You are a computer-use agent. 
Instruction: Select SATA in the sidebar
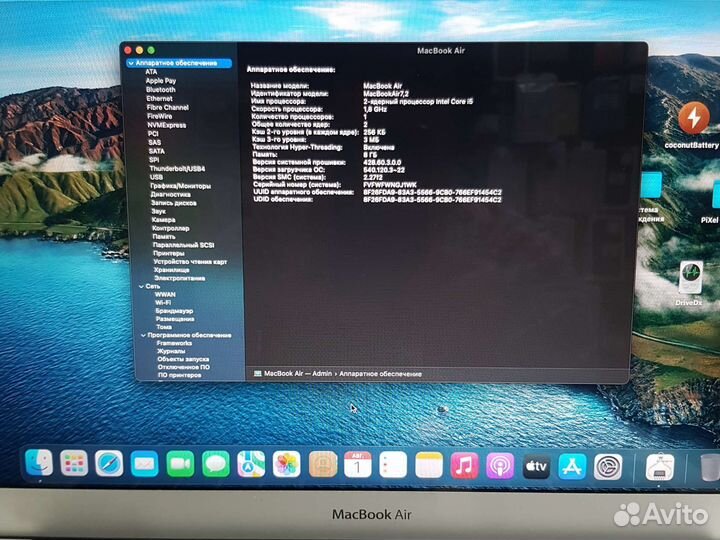tap(157, 151)
